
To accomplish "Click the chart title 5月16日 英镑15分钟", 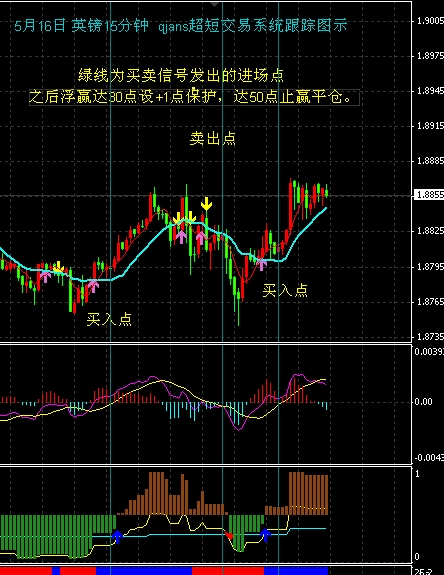I will (81, 26).
